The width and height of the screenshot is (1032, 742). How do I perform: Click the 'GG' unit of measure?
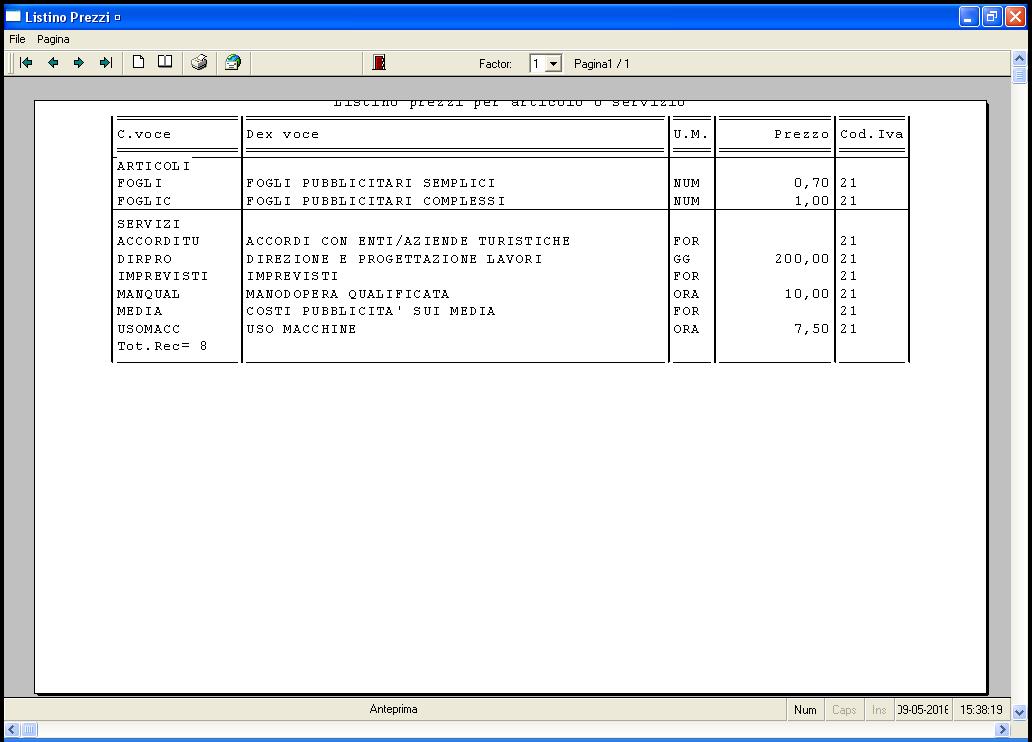(682, 259)
